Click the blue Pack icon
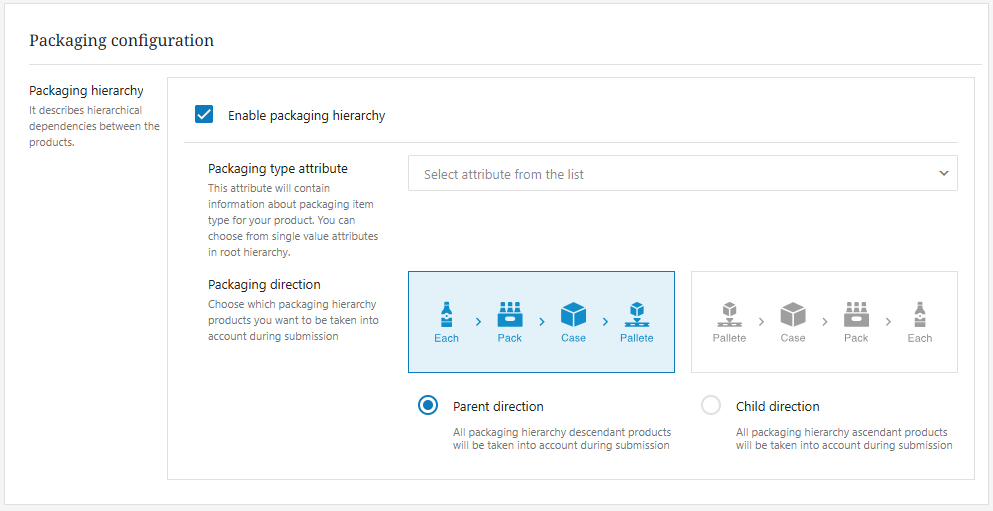 (x=510, y=315)
